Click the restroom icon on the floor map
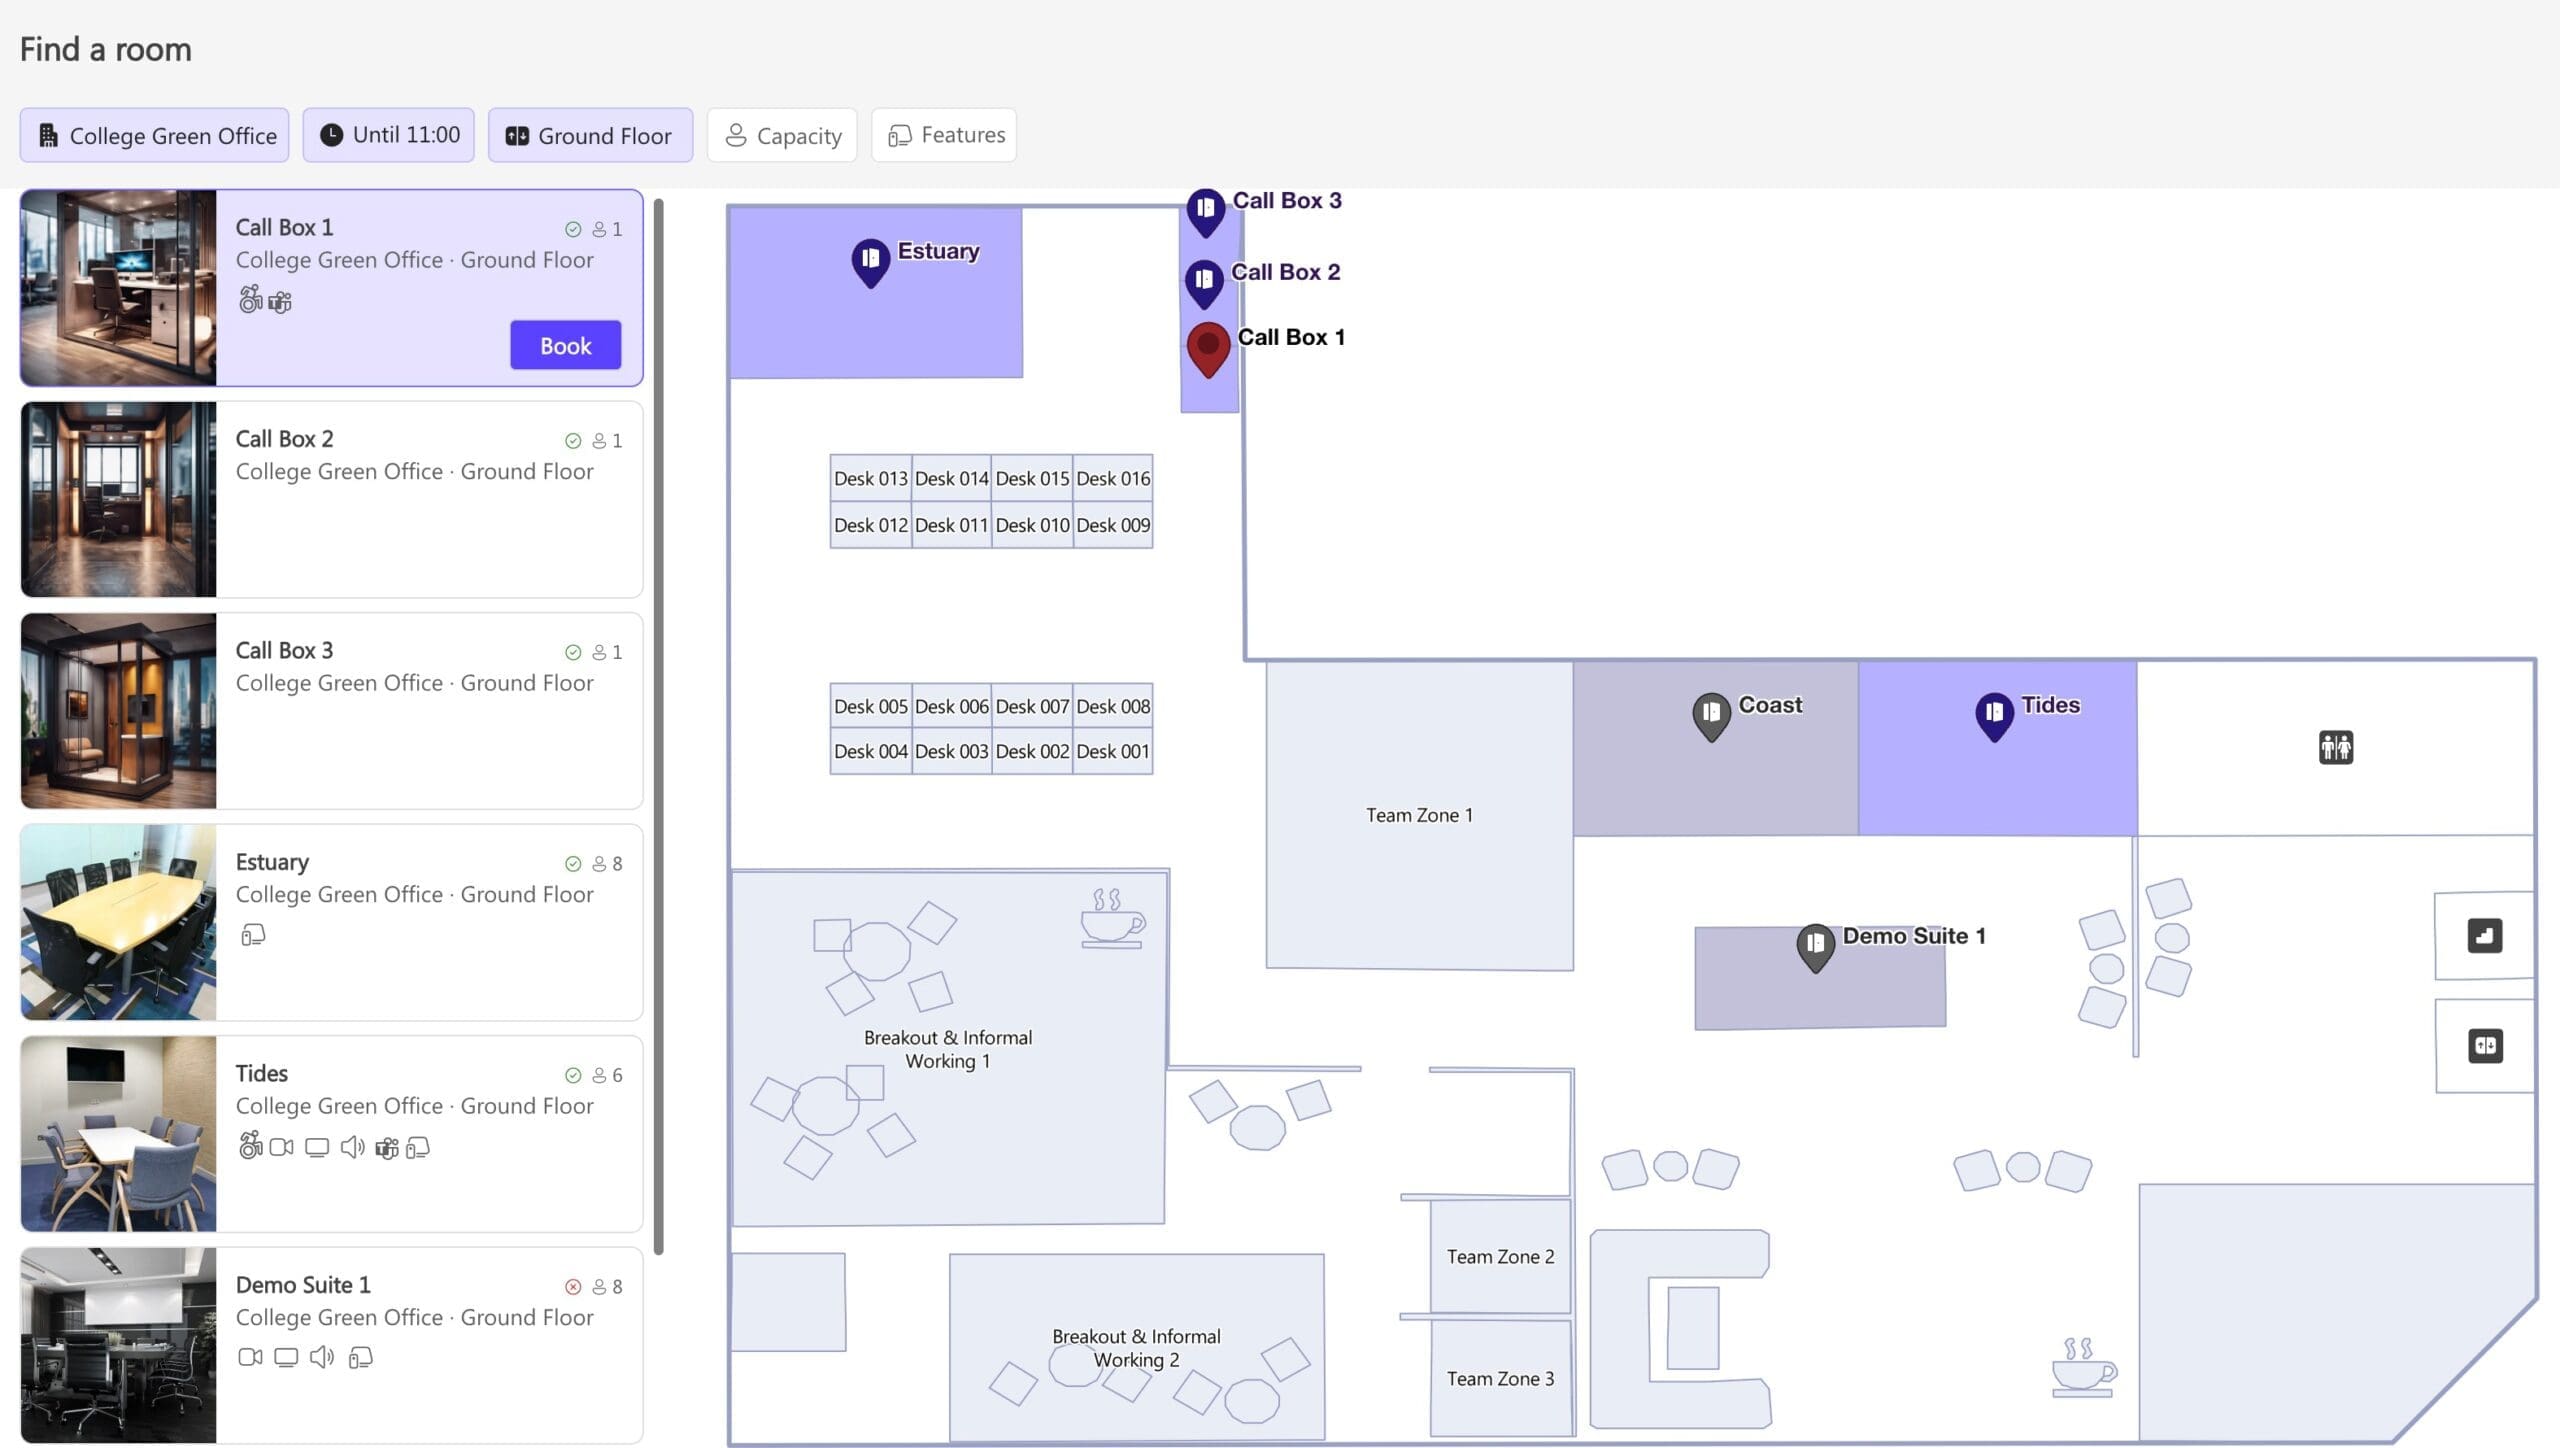The width and height of the screenshot is (2560, 1448). (x=2337, y=748)
